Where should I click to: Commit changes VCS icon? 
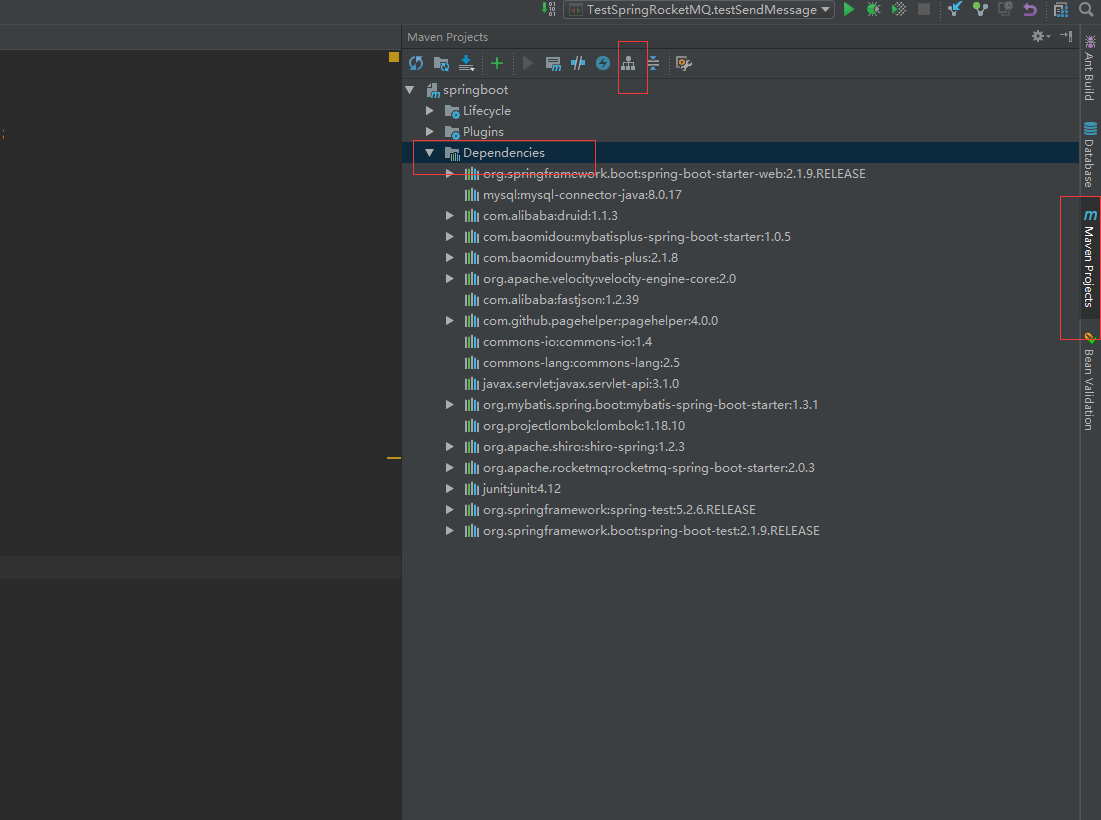(x=980, y=9)
